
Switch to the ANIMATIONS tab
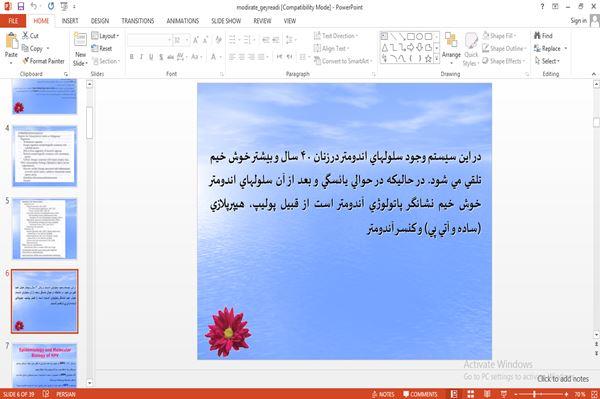(183, 21)
